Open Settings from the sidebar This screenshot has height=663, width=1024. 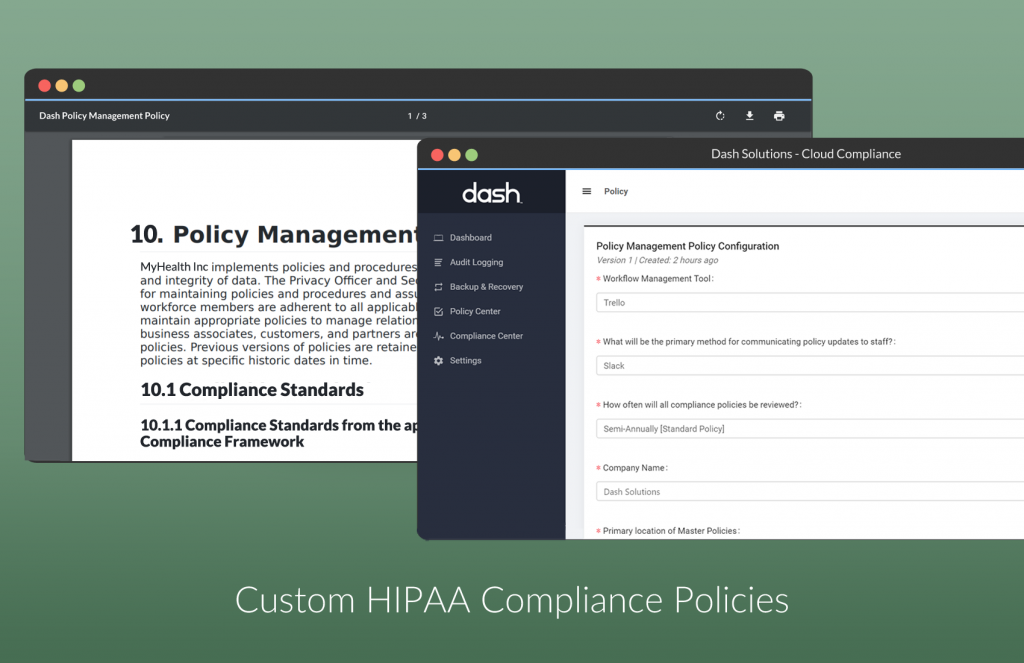[x=465, y=361]
